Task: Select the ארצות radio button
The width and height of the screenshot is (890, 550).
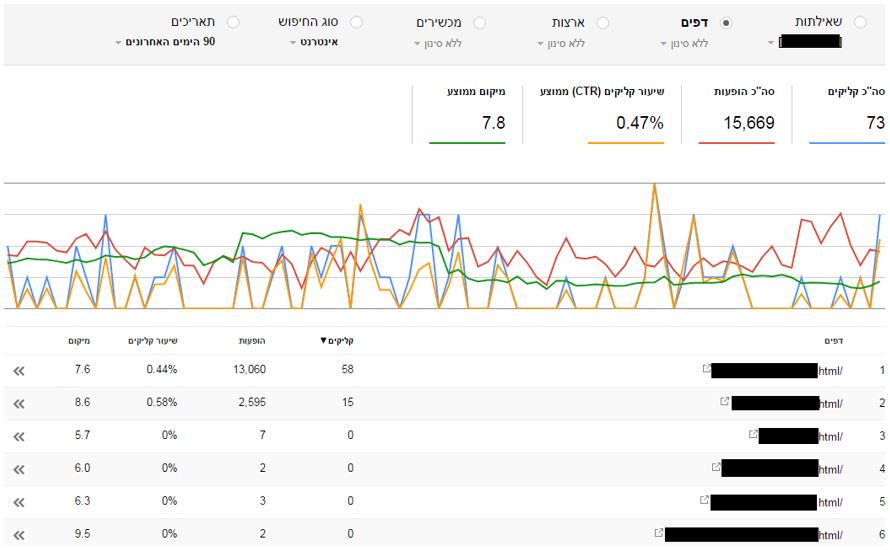Action: pos(603,22)
